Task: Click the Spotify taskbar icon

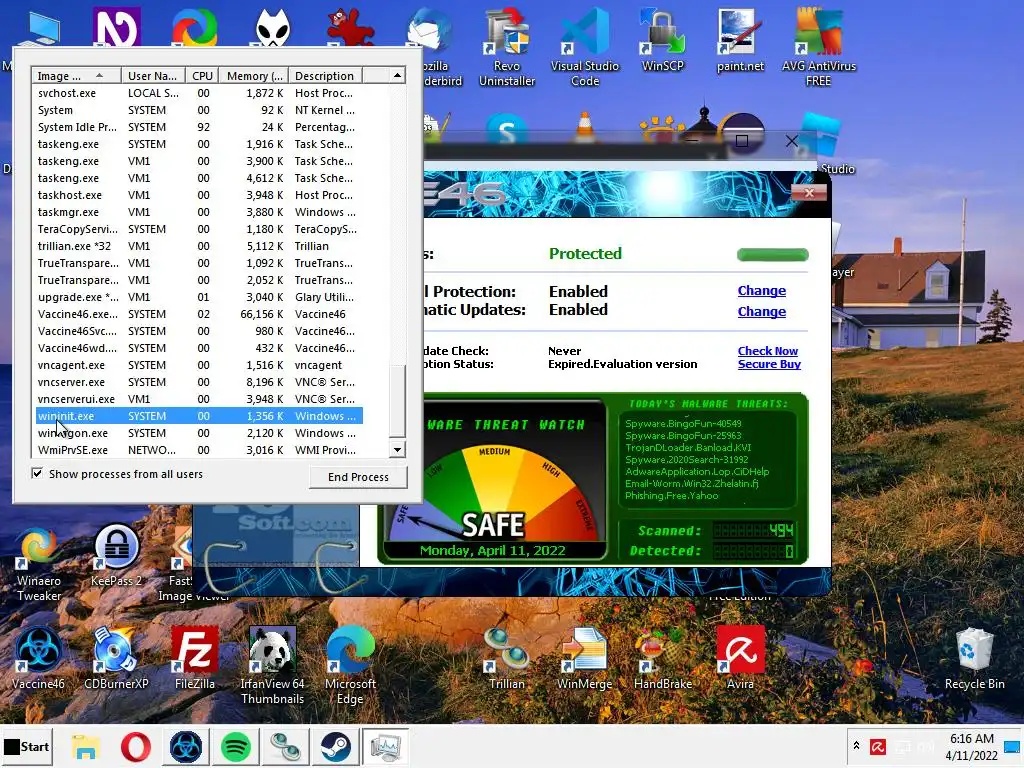Action: (x=236, y=747)
